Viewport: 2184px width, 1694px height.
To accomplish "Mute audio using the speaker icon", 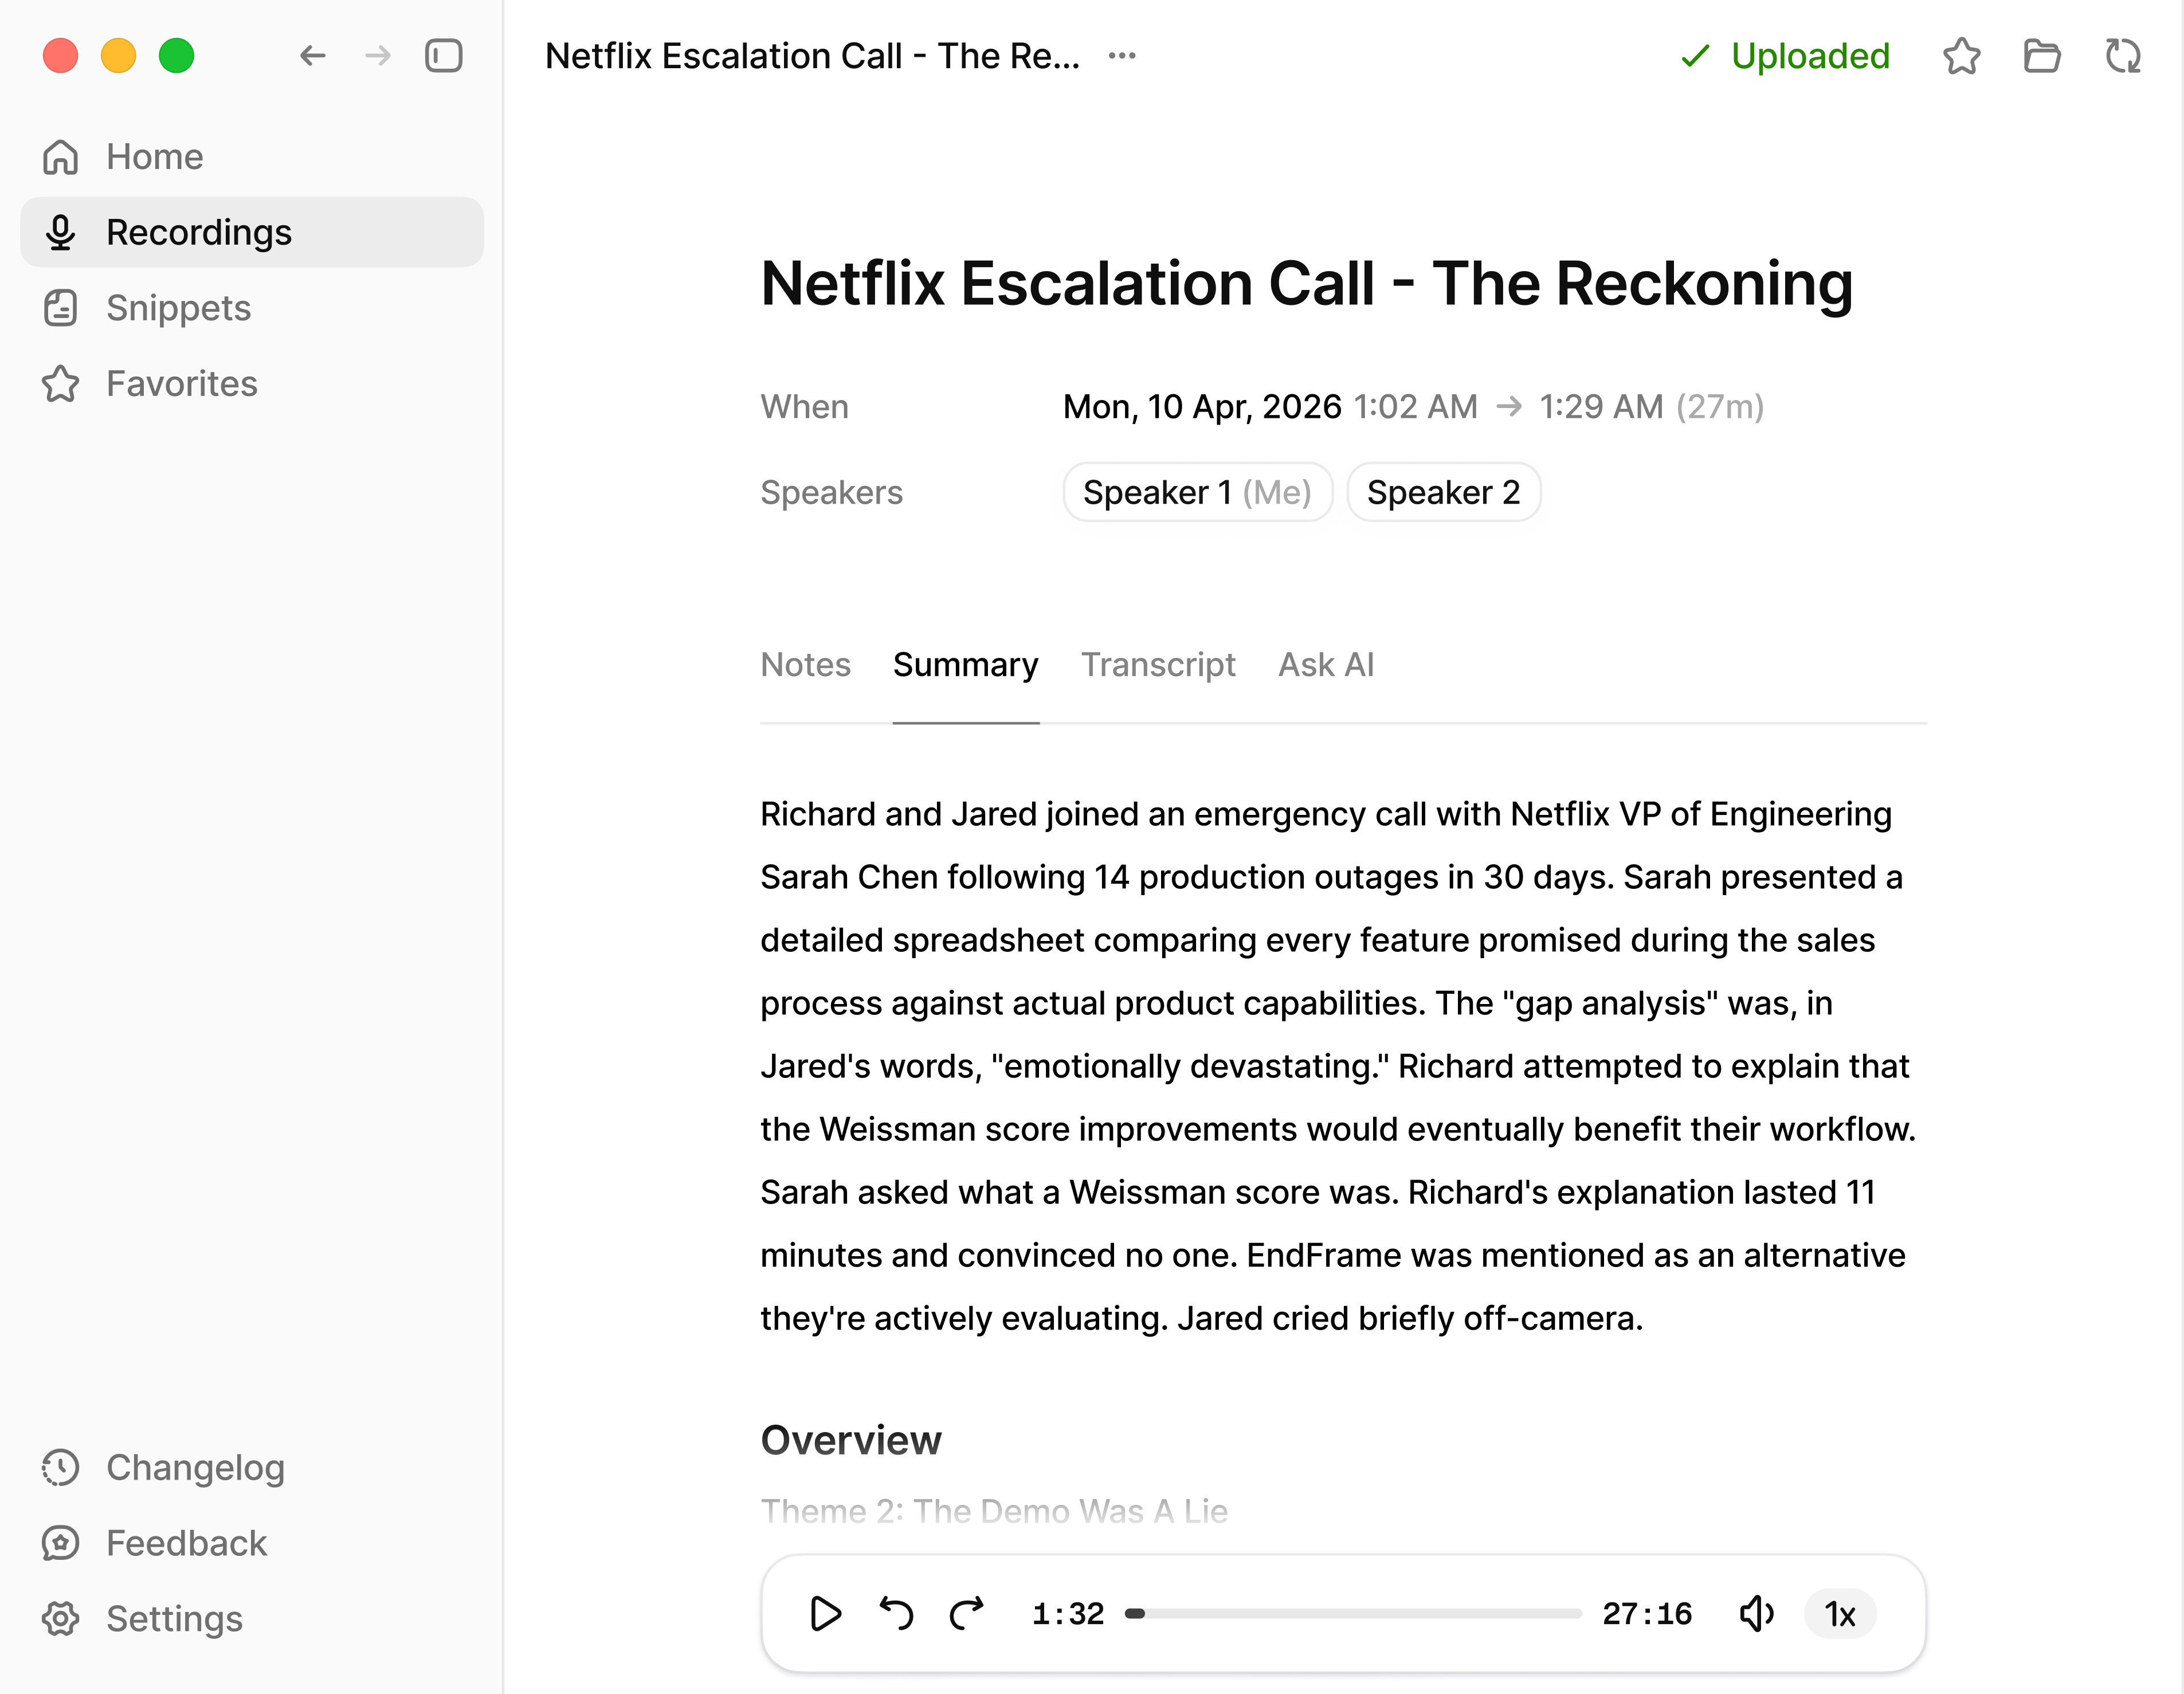I will click(x=1756, y=1613).
